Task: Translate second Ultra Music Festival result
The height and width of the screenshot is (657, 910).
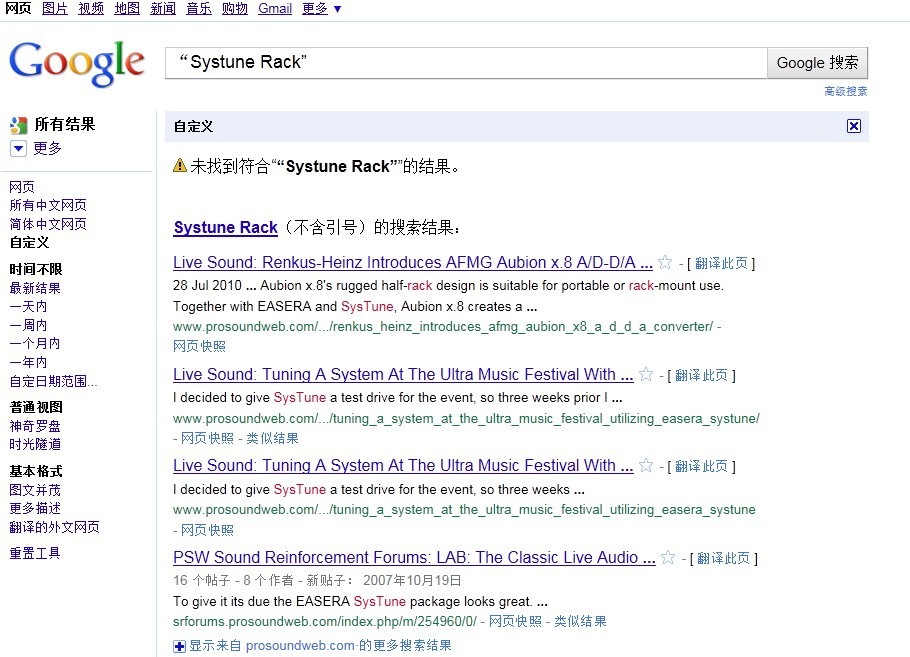Action: (701, 466)
